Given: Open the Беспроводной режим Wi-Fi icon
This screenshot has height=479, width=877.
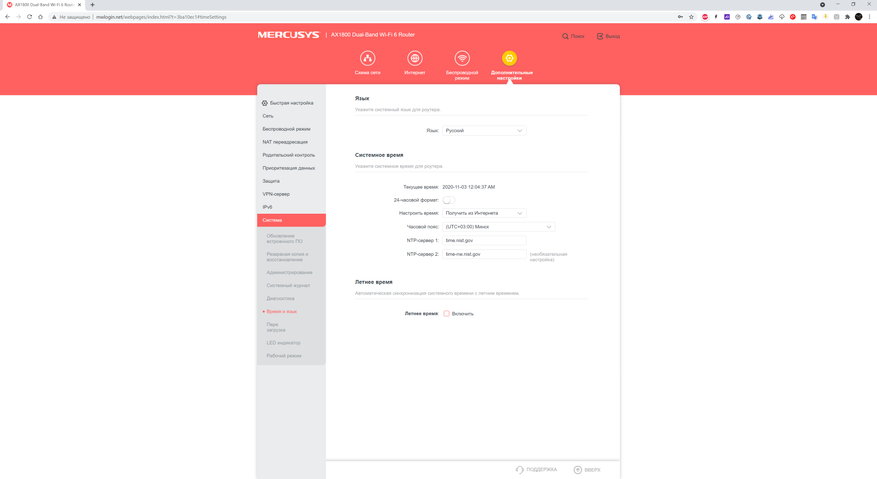Looking at the screenshot, I should (x=462, y=59).
